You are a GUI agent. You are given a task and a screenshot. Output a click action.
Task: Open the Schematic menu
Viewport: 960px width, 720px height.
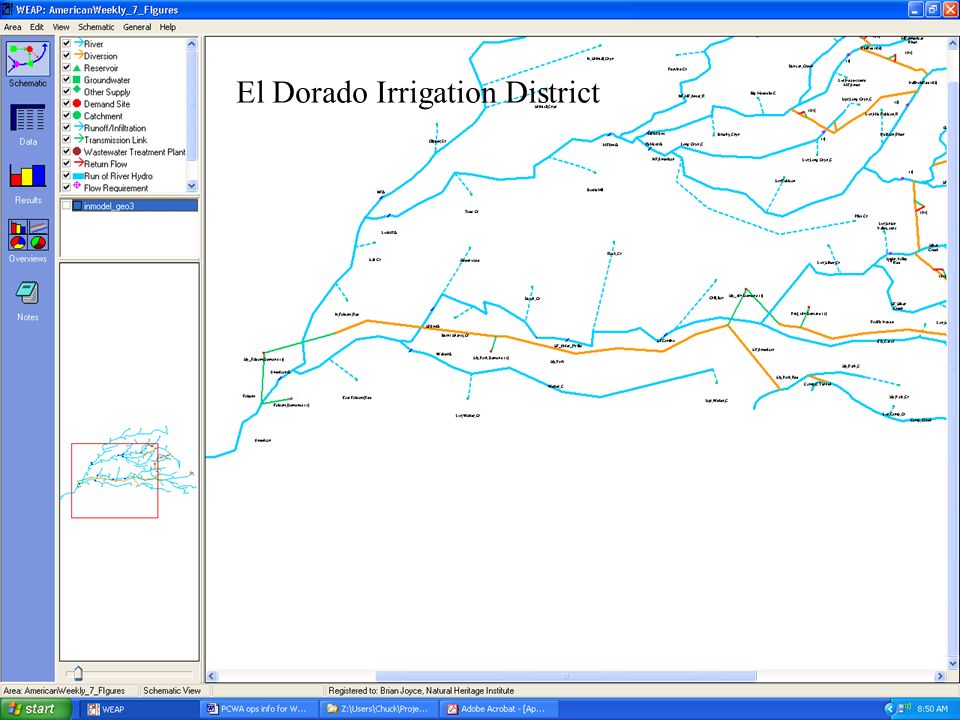[x=96, y=27]
